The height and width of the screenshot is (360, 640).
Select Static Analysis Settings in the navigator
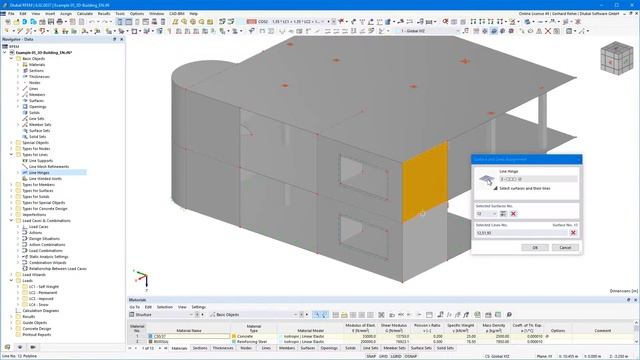pos(49,257)
